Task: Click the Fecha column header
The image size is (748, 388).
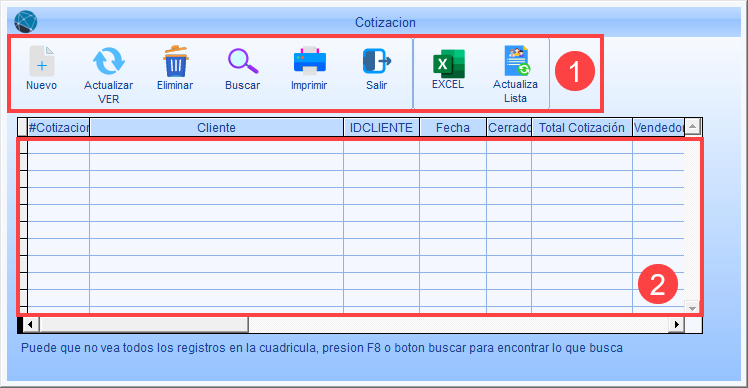Action: click(x=453, y=127)
